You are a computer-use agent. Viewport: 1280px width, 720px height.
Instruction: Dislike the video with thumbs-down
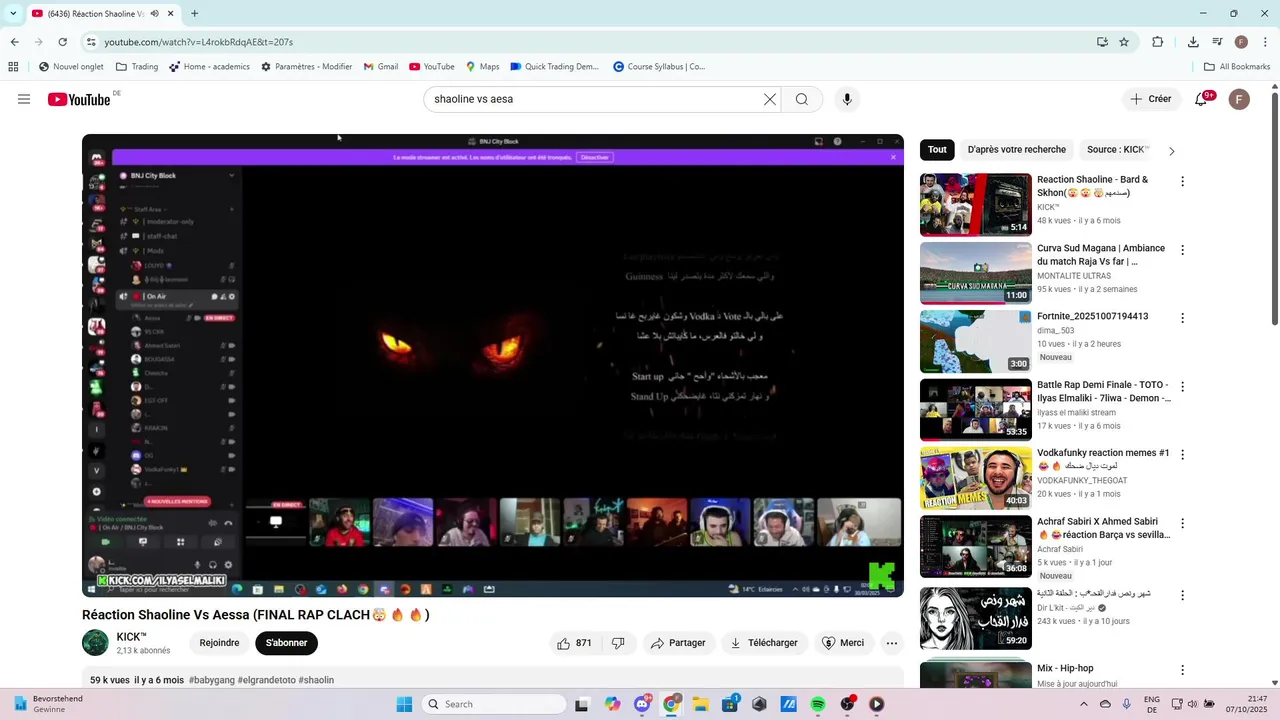coord(618,643)
